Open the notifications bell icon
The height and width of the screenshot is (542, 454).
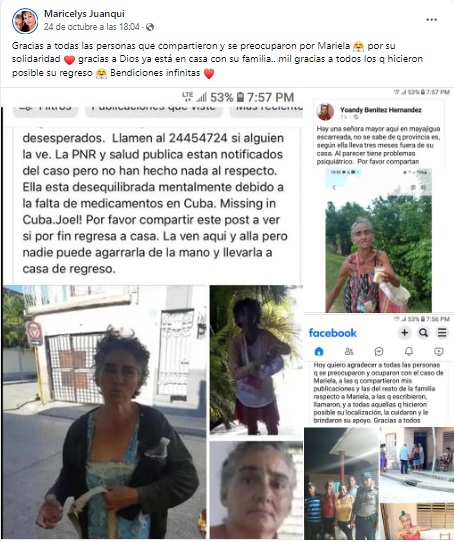[409, 352]
